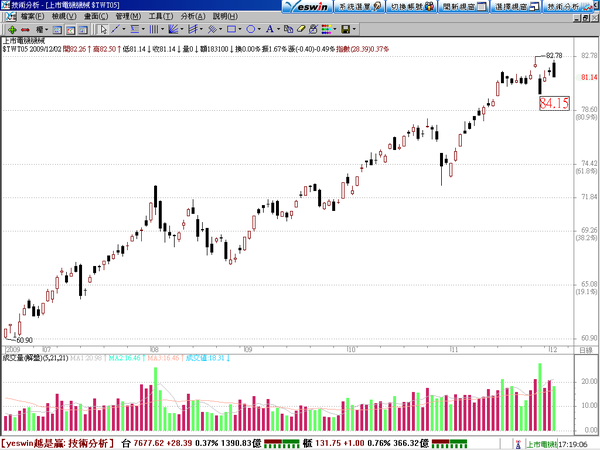This screenshot has width=600, height=450.
Task: Click the 17:19:06 clock in status bar
Action: tap(573, 445)
